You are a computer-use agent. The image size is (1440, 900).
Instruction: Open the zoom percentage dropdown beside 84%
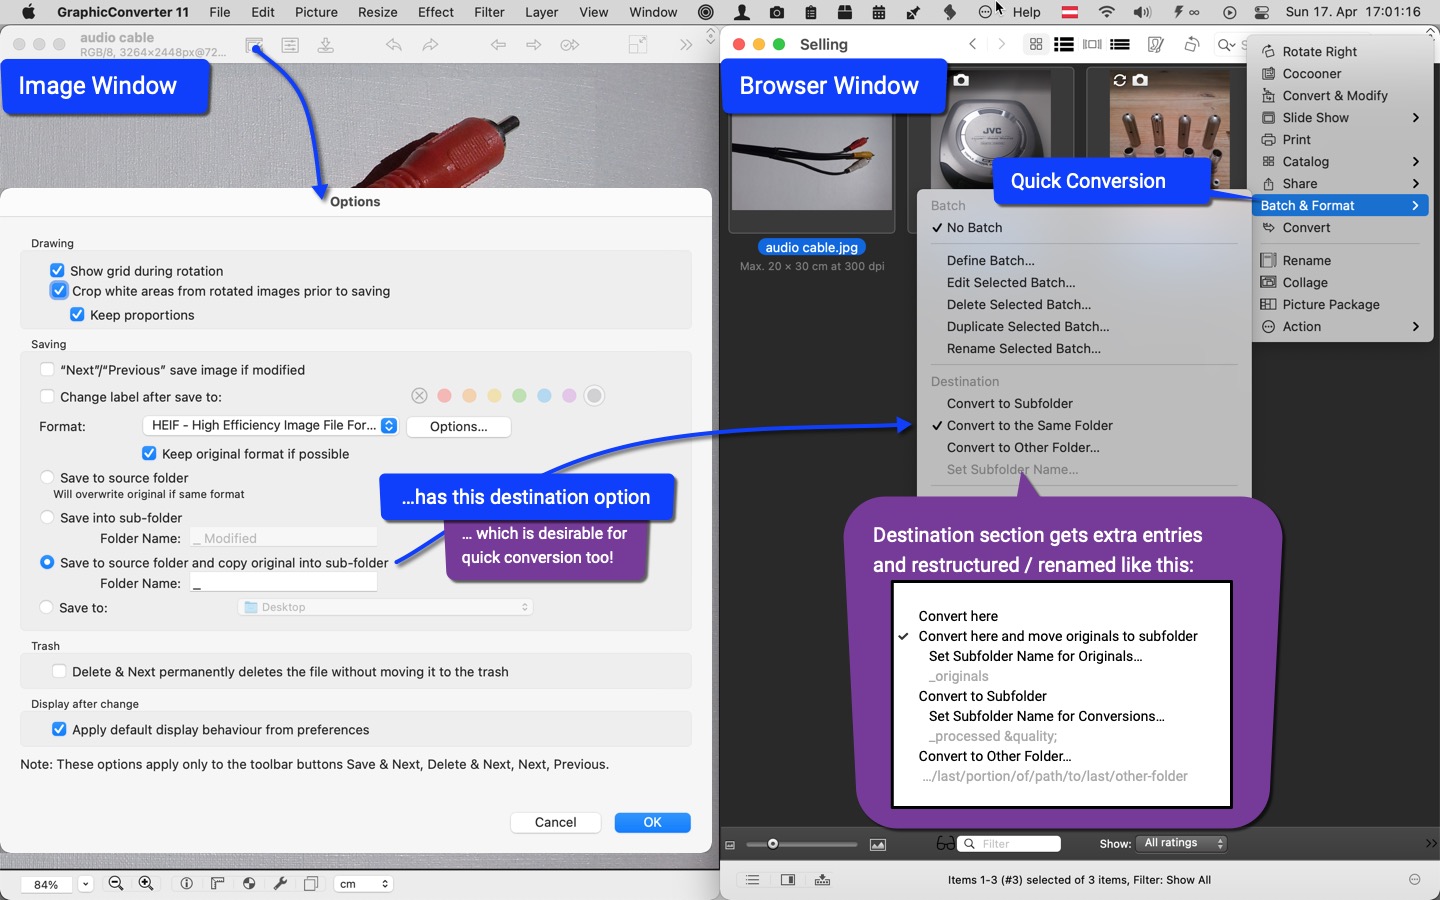click(x=86, y=884)
